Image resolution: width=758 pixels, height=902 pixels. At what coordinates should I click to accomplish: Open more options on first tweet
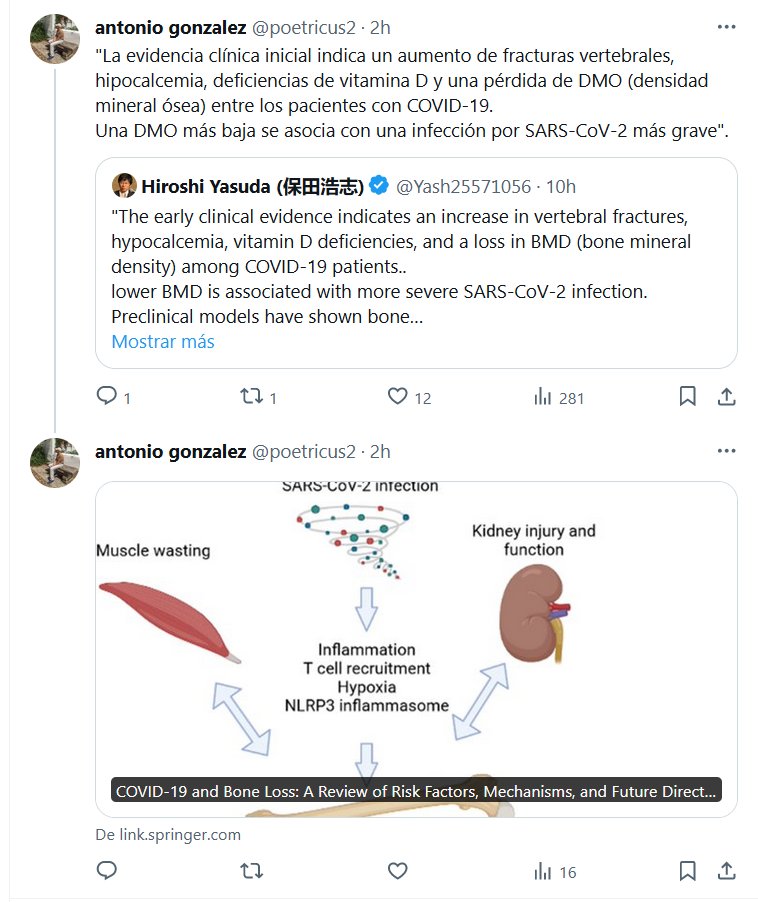(x=726, y=26)
